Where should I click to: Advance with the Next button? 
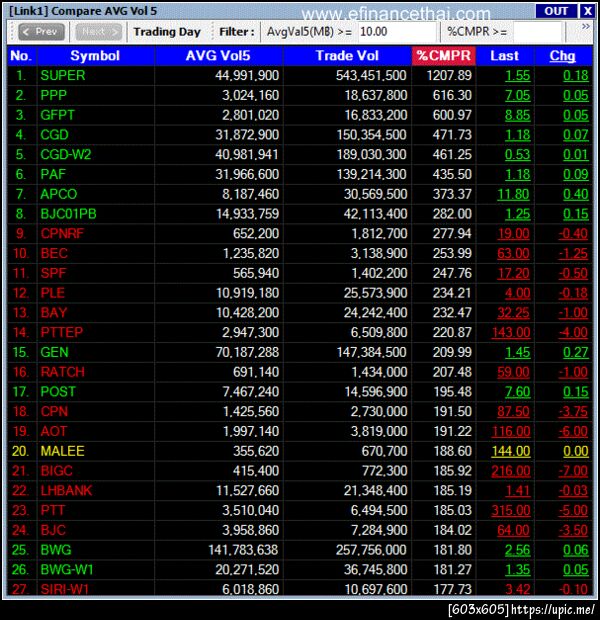99,32
